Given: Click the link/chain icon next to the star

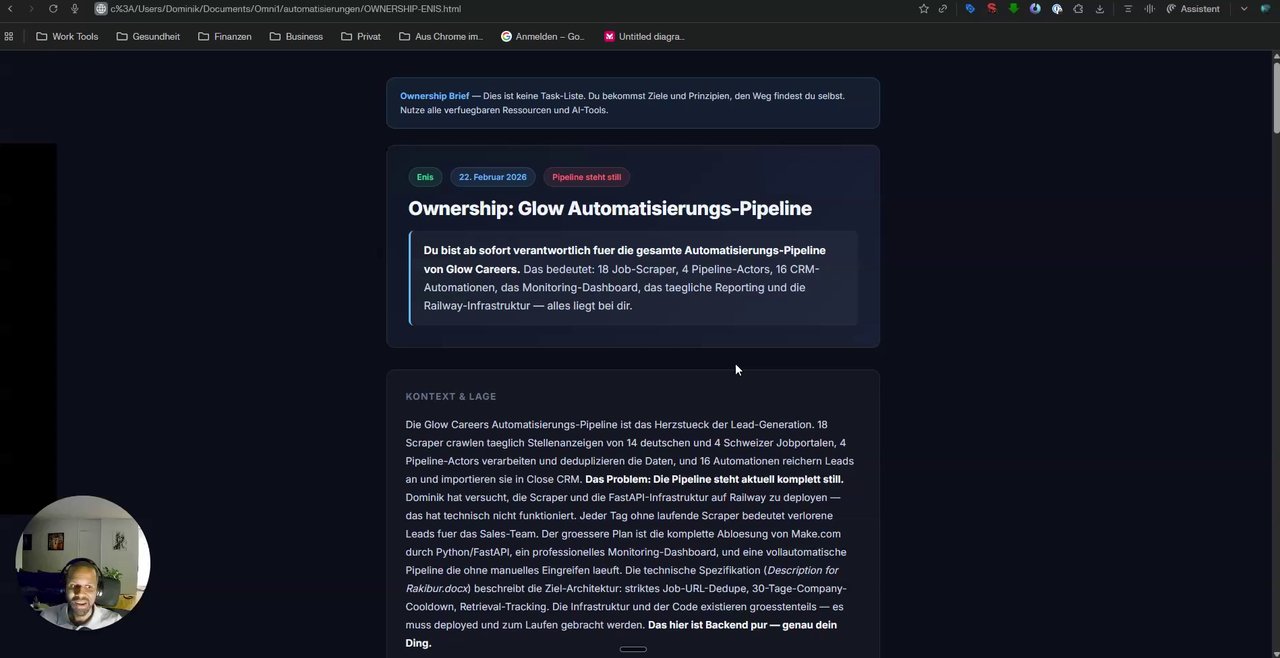Looking at the screenshot, I should click(943, 9).
